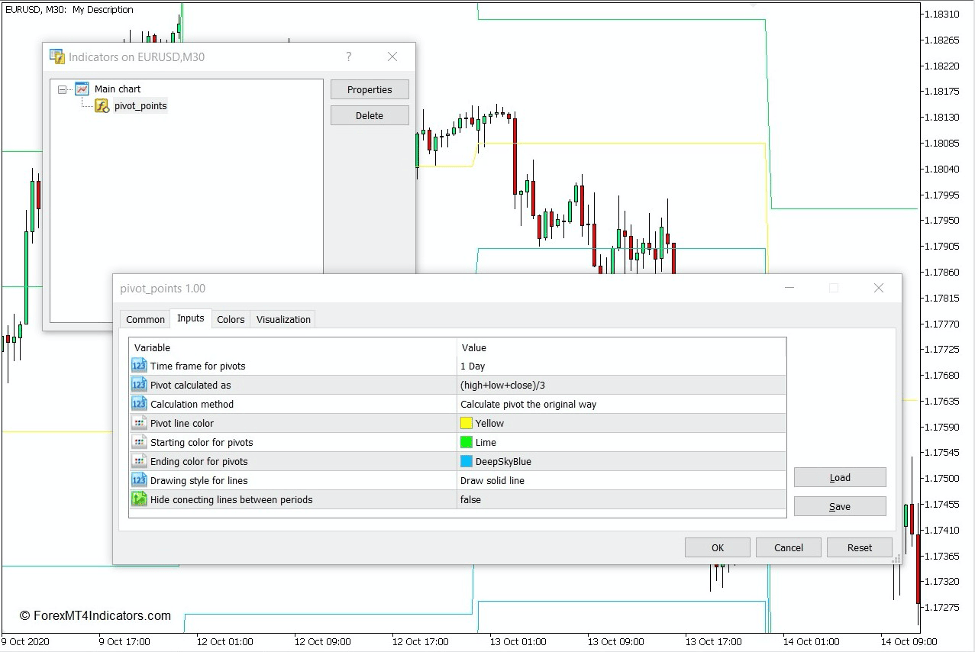Click the 123 icon beside Drawing style for lines
This screenshot has height=652, width=977.
click(x=139, y=480)
